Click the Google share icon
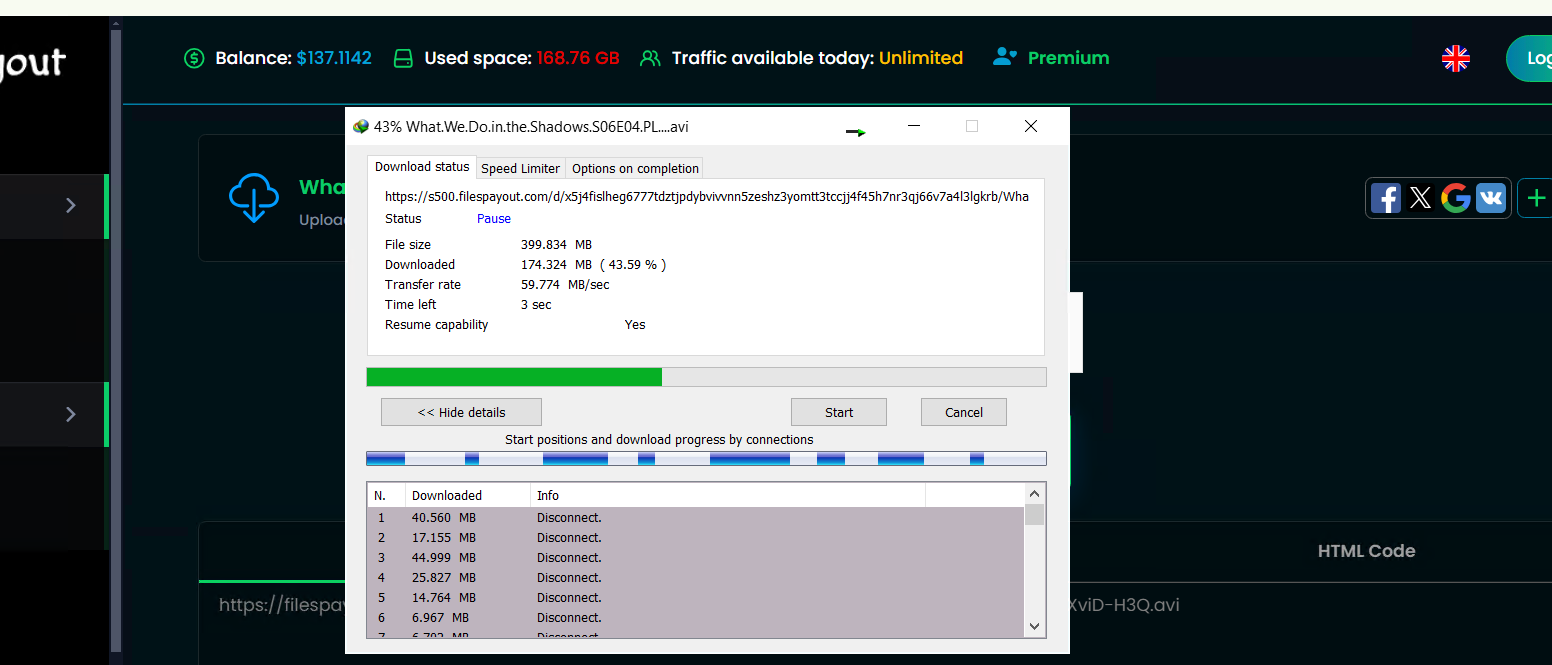Screen dimensions: 1552x665 click(x=1455, y=198)
